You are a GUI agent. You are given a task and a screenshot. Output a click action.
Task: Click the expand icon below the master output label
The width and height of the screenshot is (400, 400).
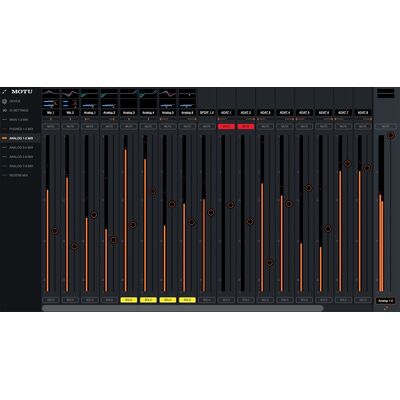point(386,308)
